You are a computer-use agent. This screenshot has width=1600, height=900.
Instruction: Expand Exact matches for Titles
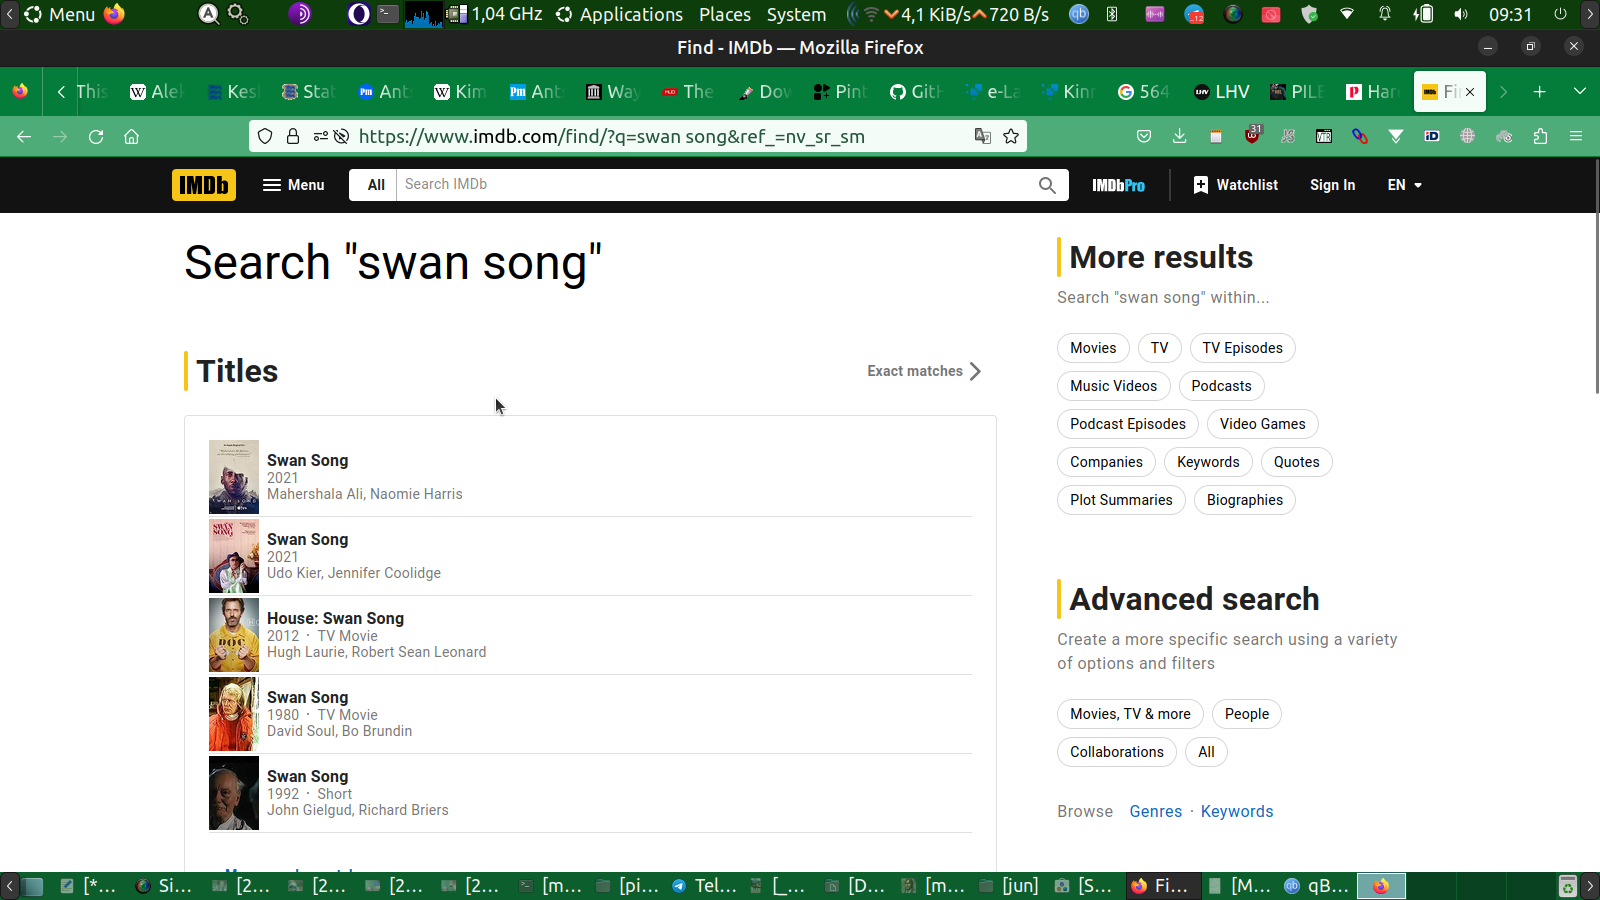925,371
